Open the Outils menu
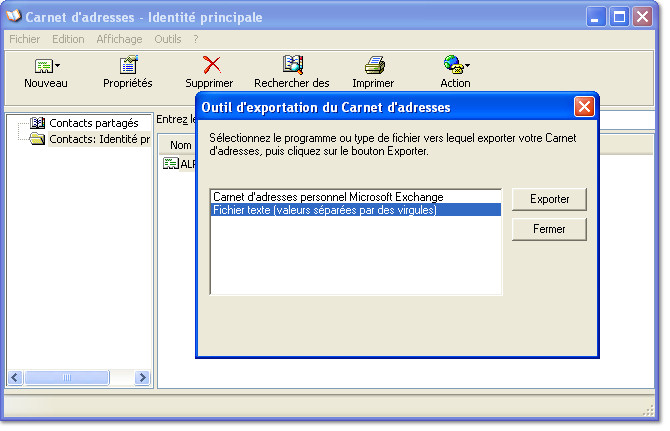 [168, 39]
